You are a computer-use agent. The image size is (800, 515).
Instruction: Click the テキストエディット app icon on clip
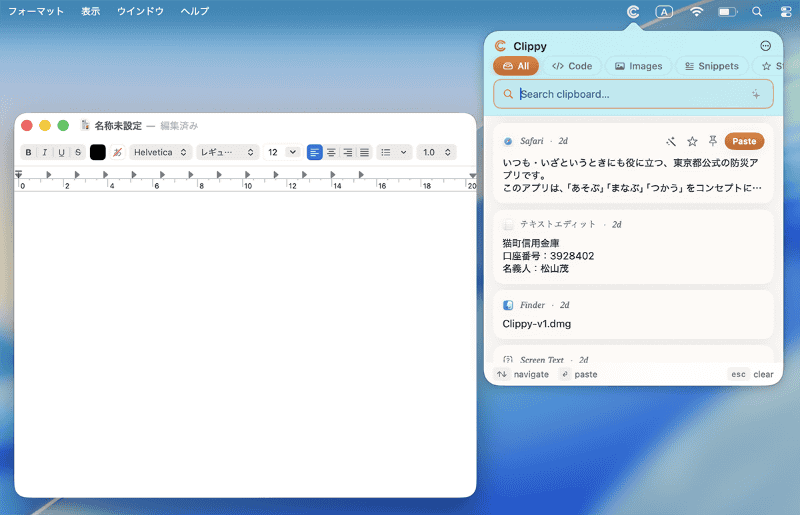click(508, 225)
